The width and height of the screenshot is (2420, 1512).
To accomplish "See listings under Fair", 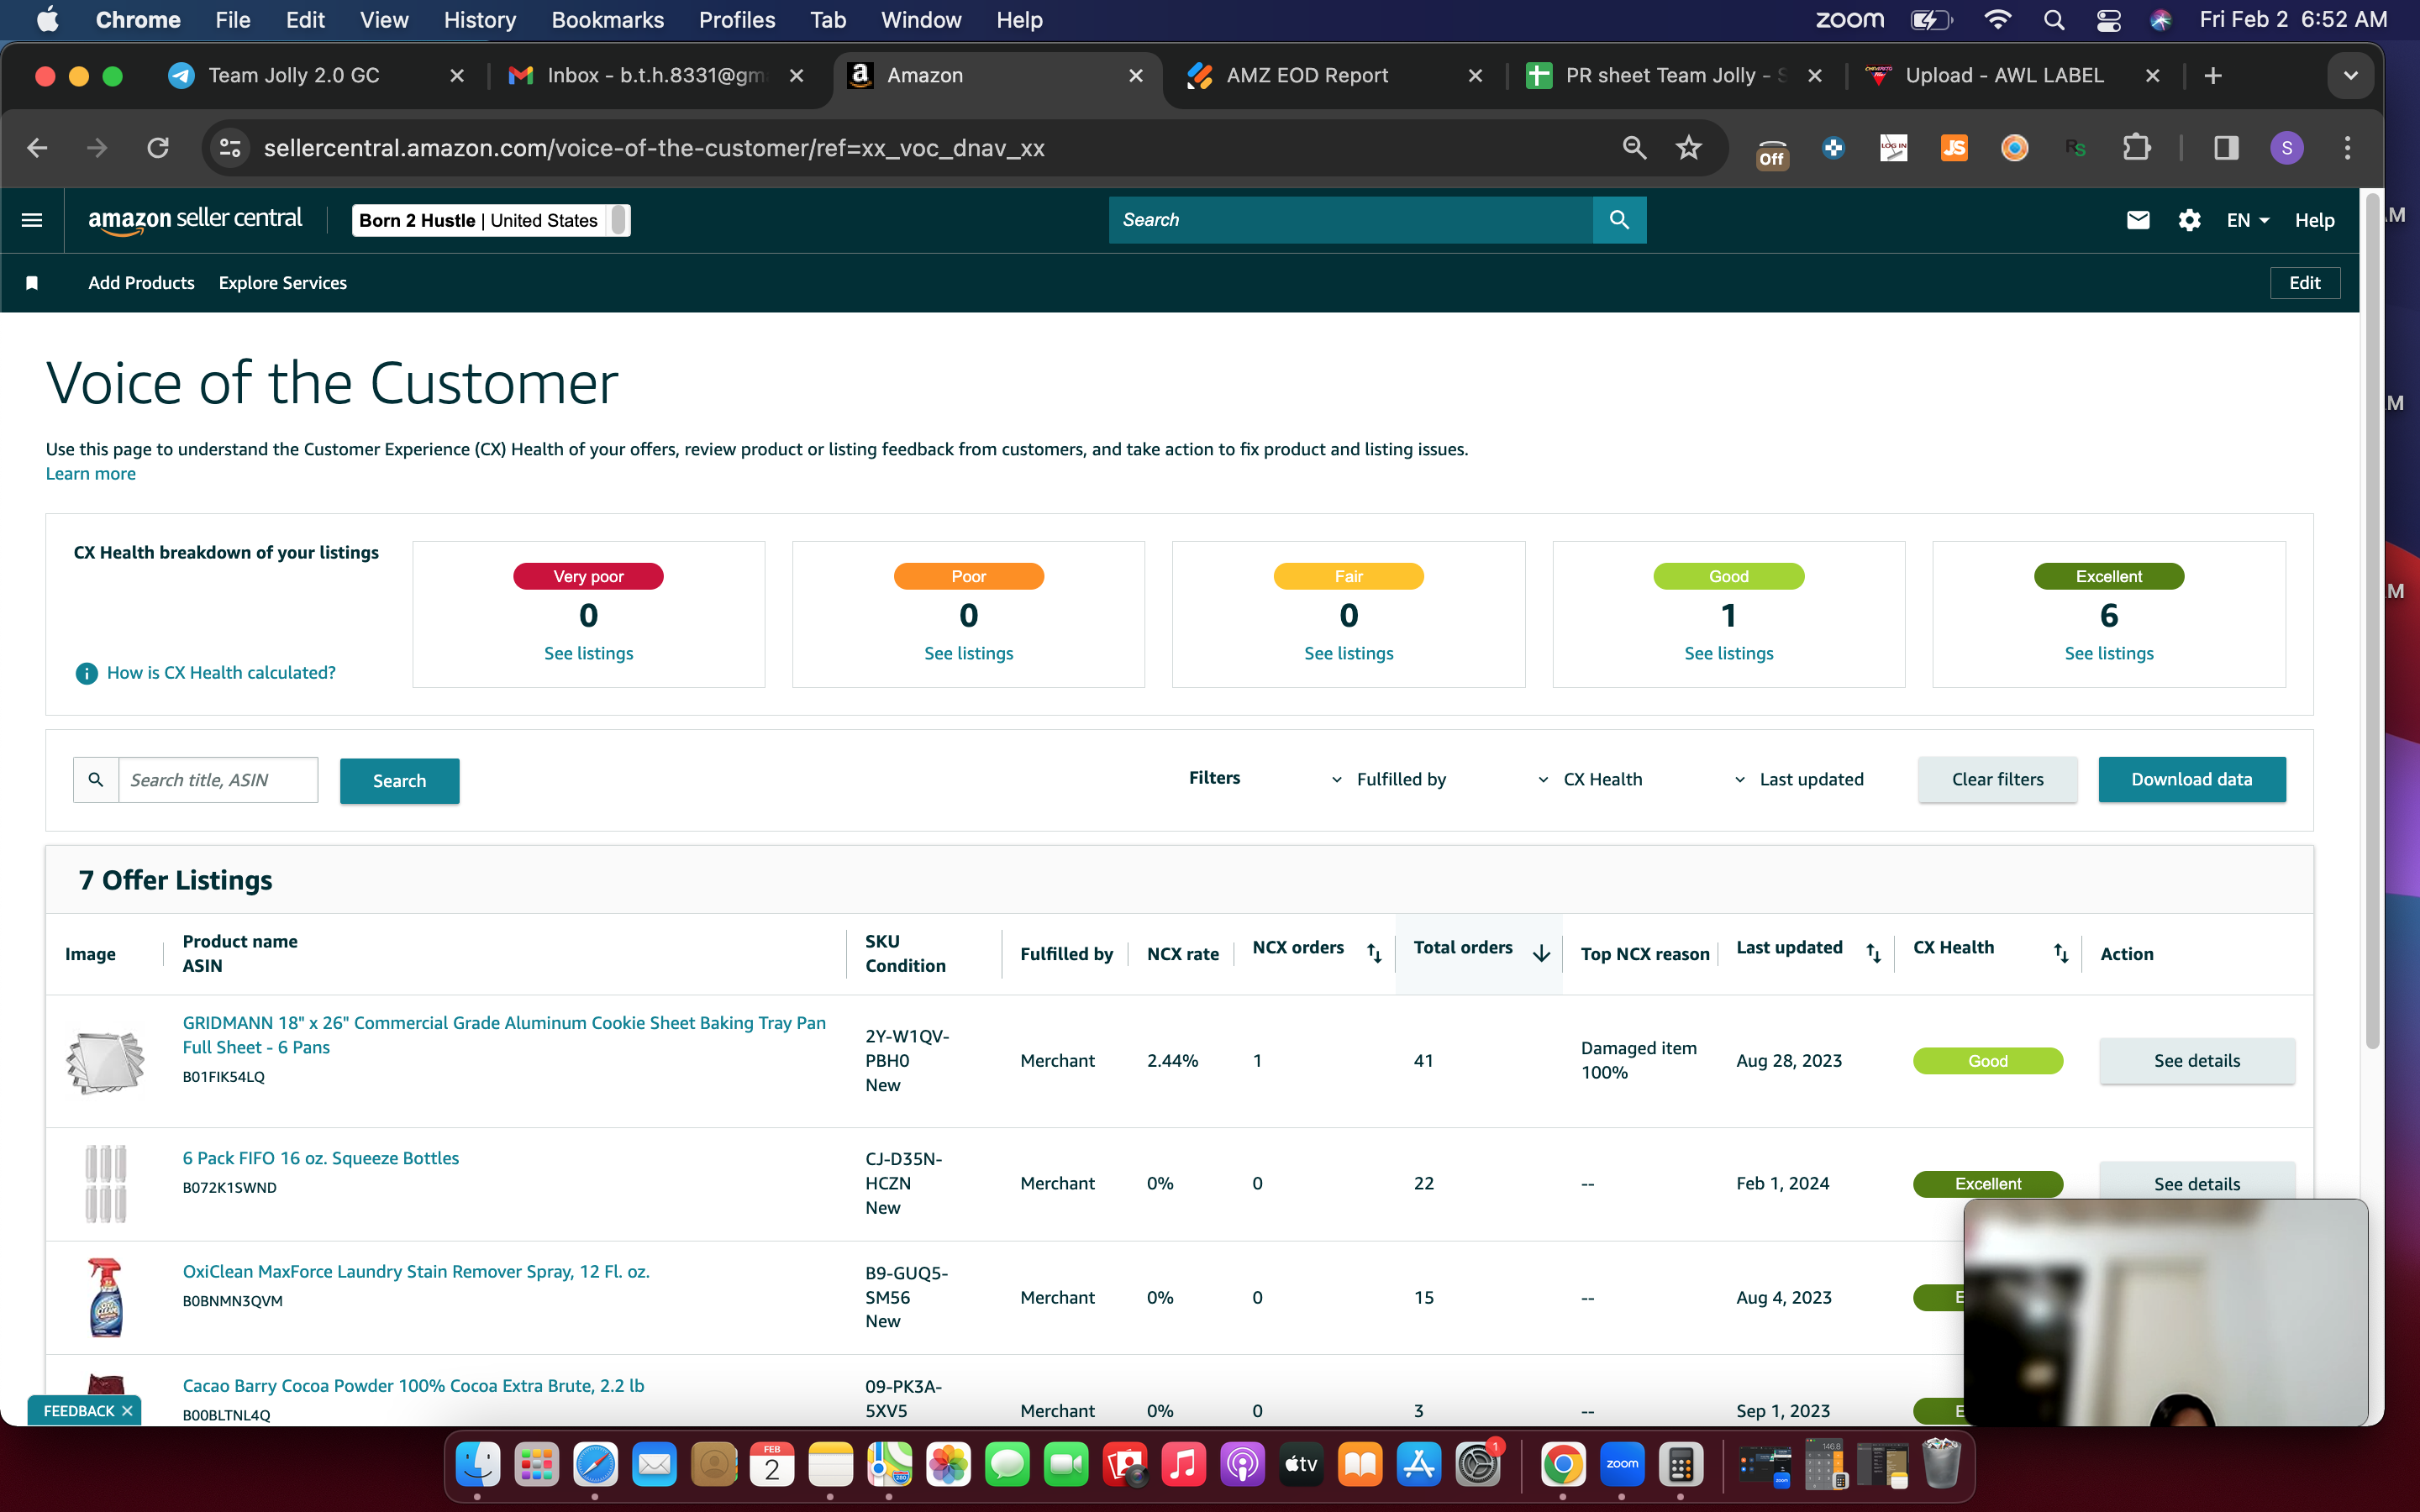I will pyautogui.click(x=1348, y=653).
